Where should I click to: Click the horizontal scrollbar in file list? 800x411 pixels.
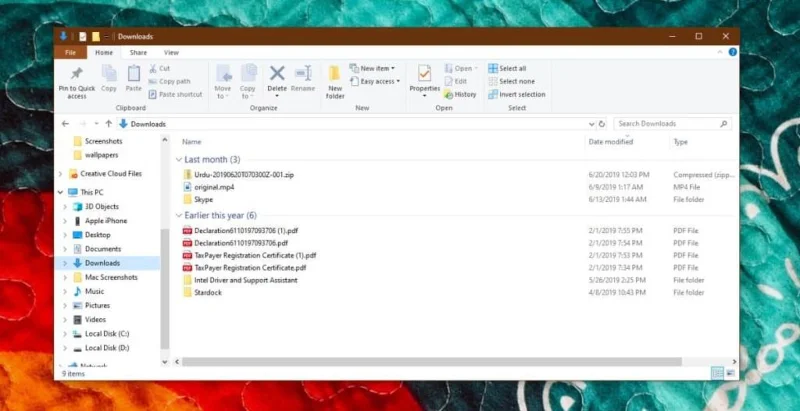[x=432, y=362]
